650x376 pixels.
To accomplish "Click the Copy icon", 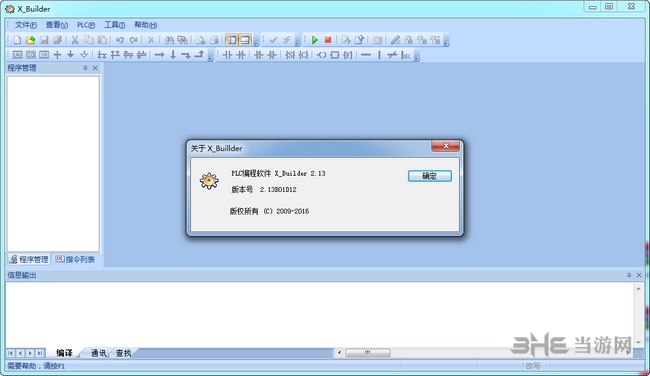I will coord(89,40).
